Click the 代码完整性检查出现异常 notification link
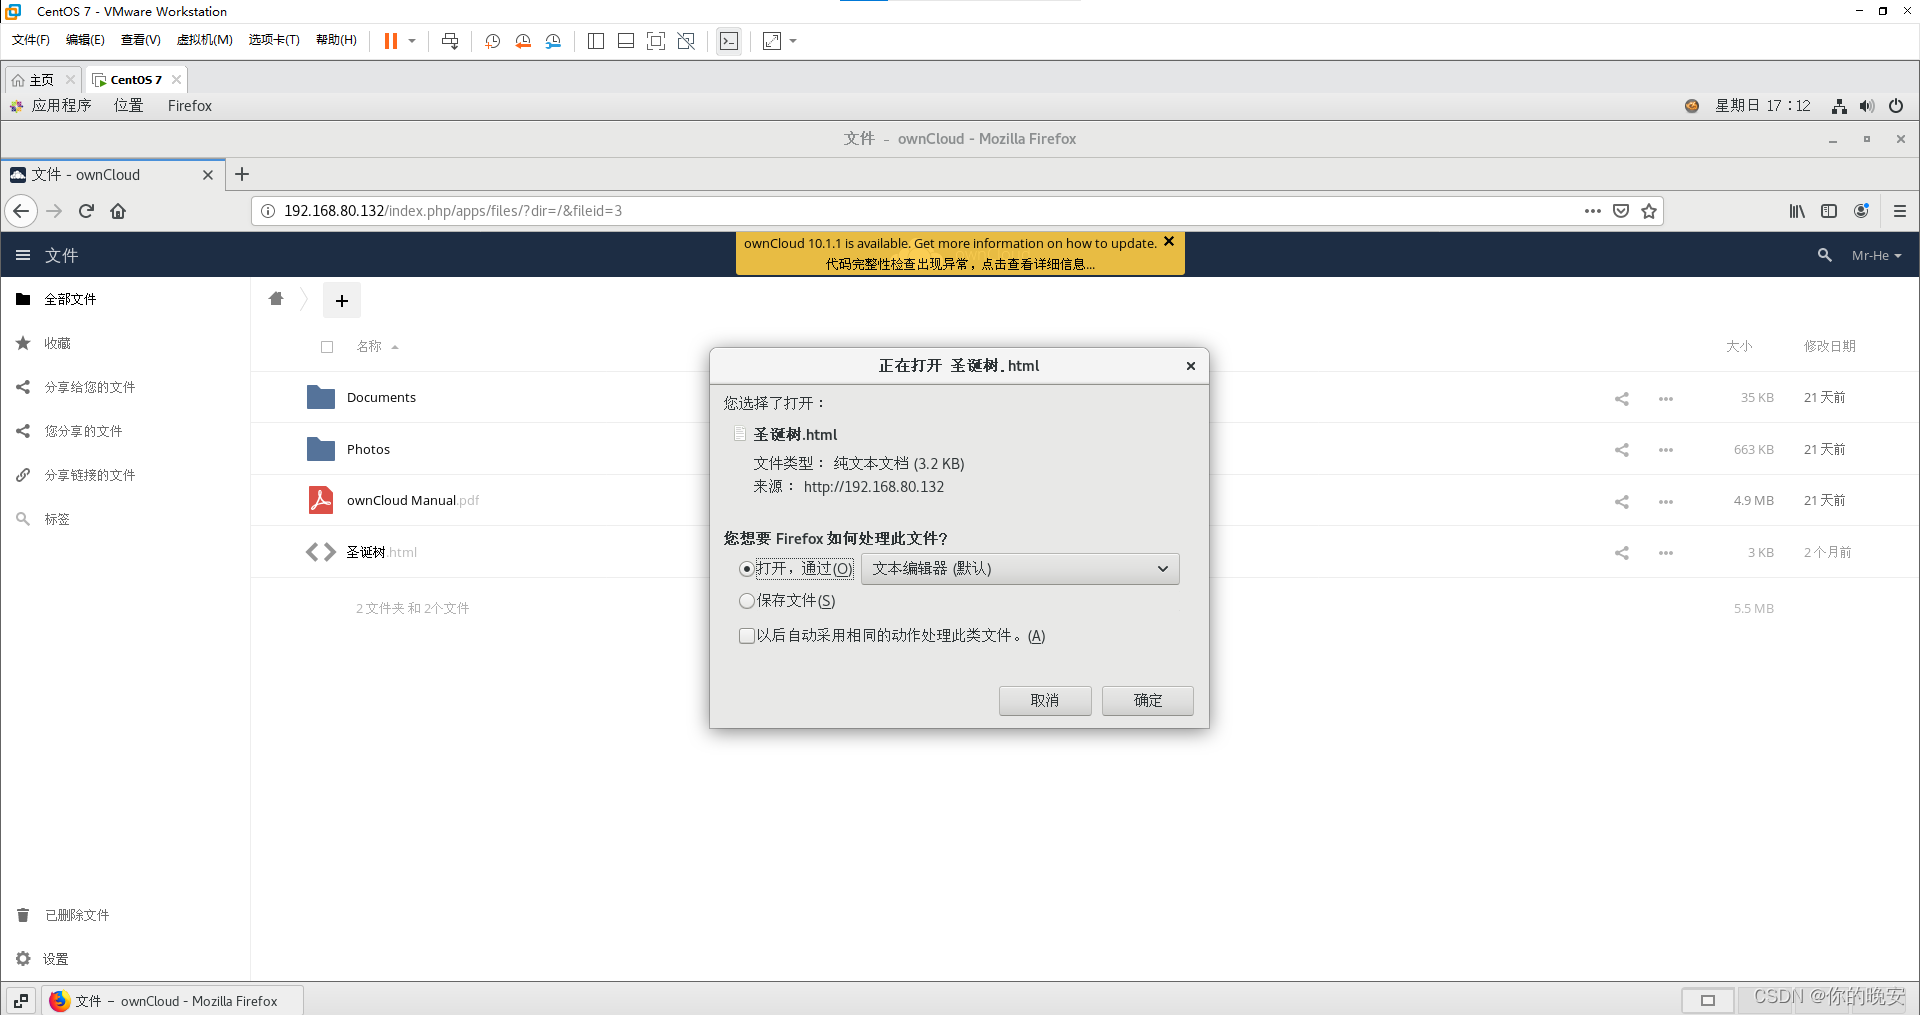Screen dimensions: 1920x1015 click(x=960, y=265)
